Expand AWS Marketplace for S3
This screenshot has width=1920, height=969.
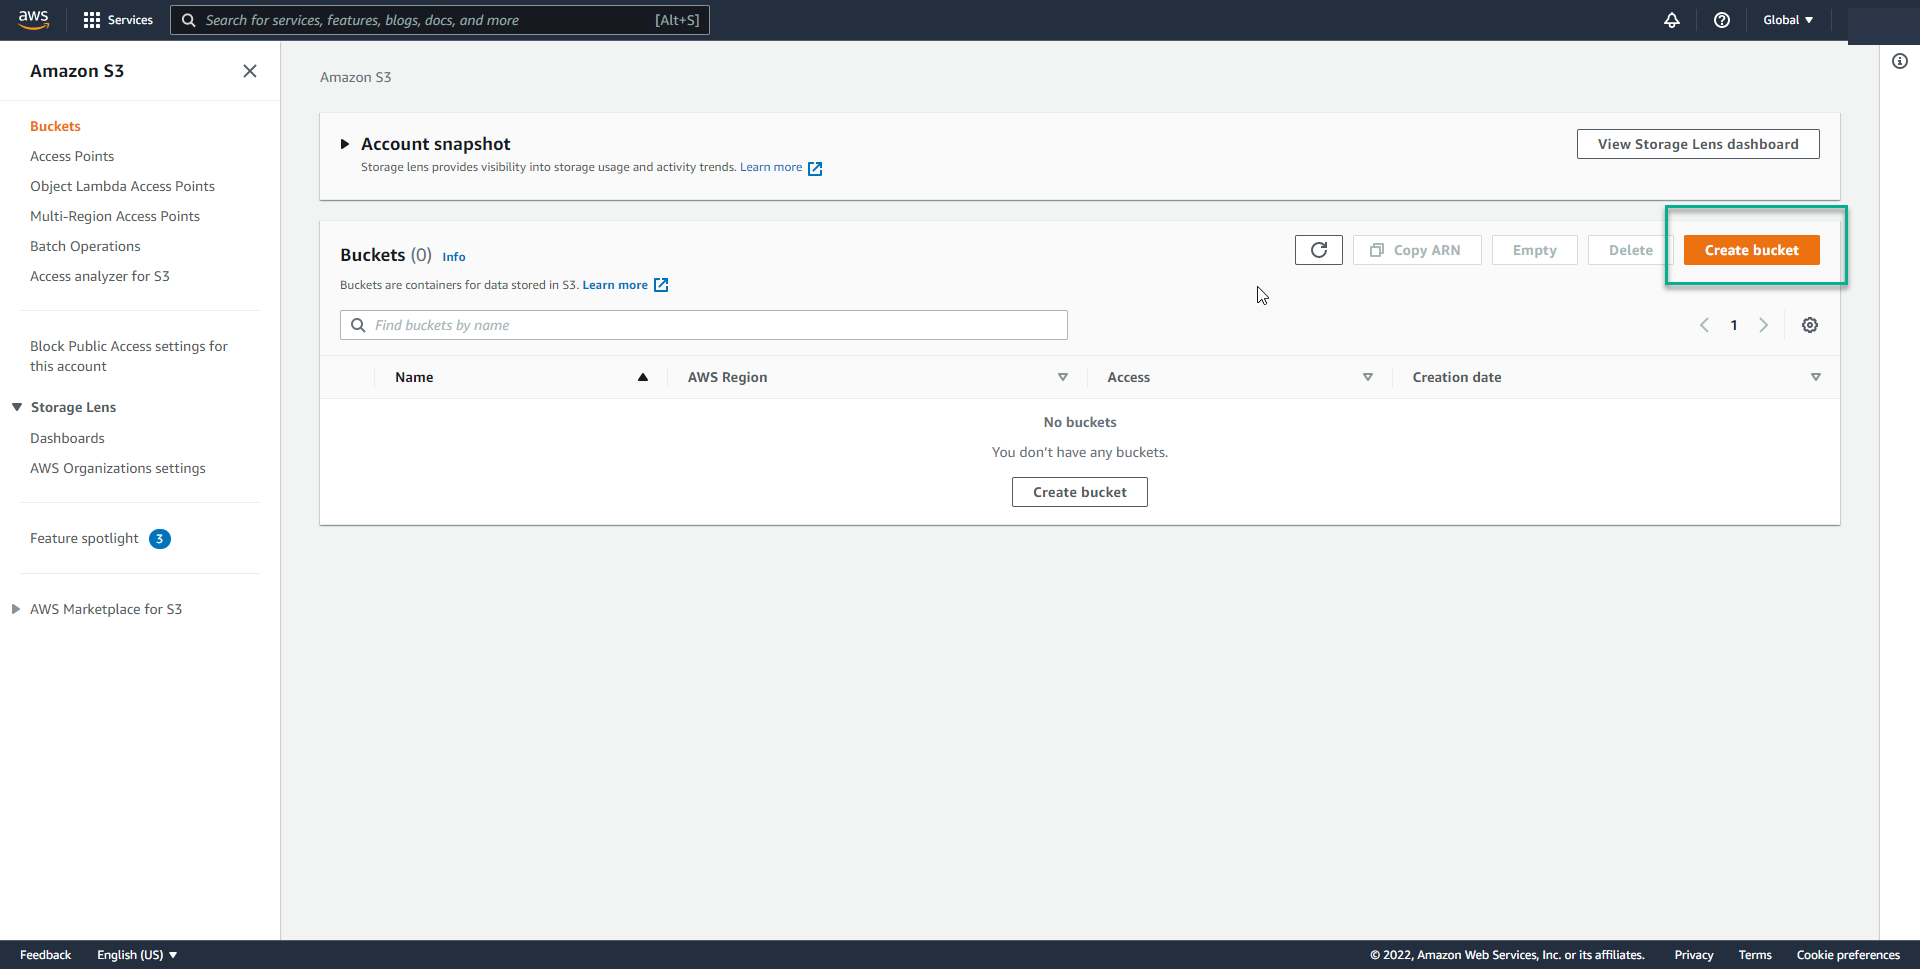[16, 609]
